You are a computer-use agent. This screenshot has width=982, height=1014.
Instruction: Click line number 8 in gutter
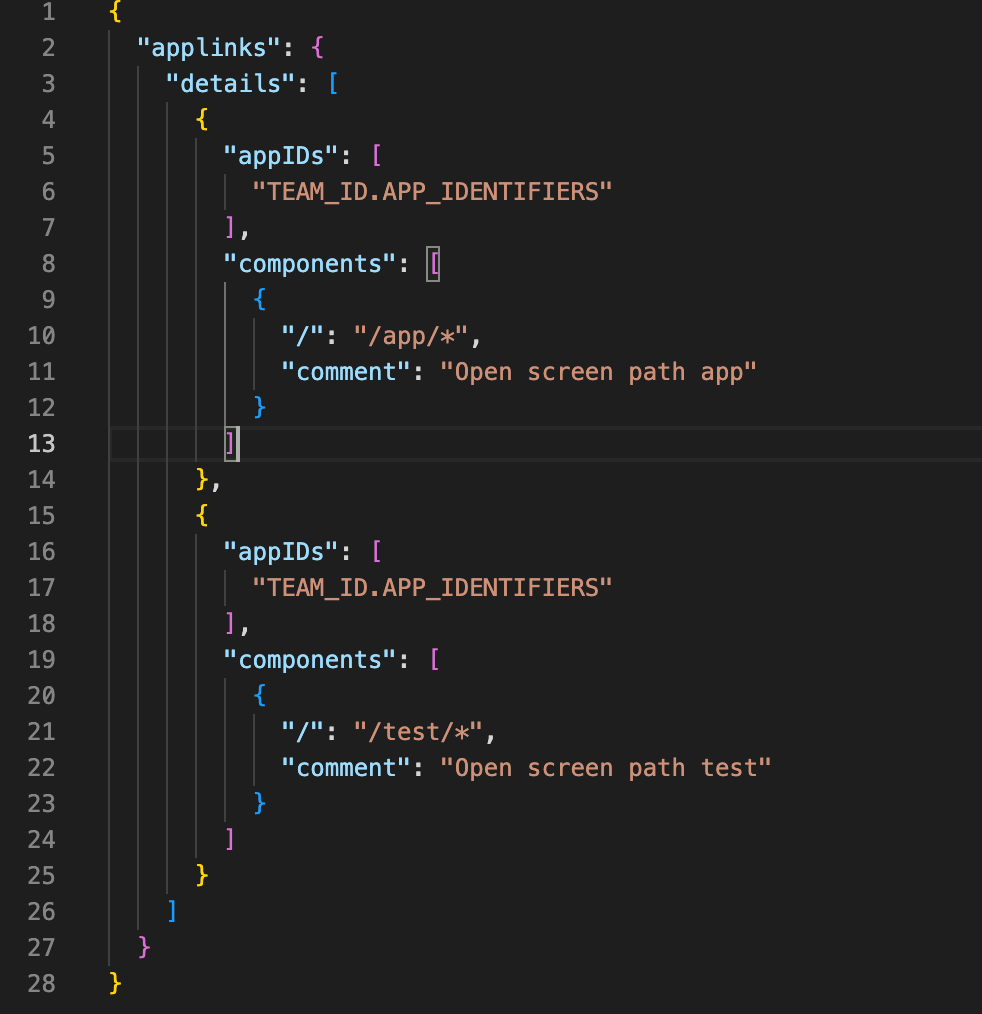coord(48,264)
